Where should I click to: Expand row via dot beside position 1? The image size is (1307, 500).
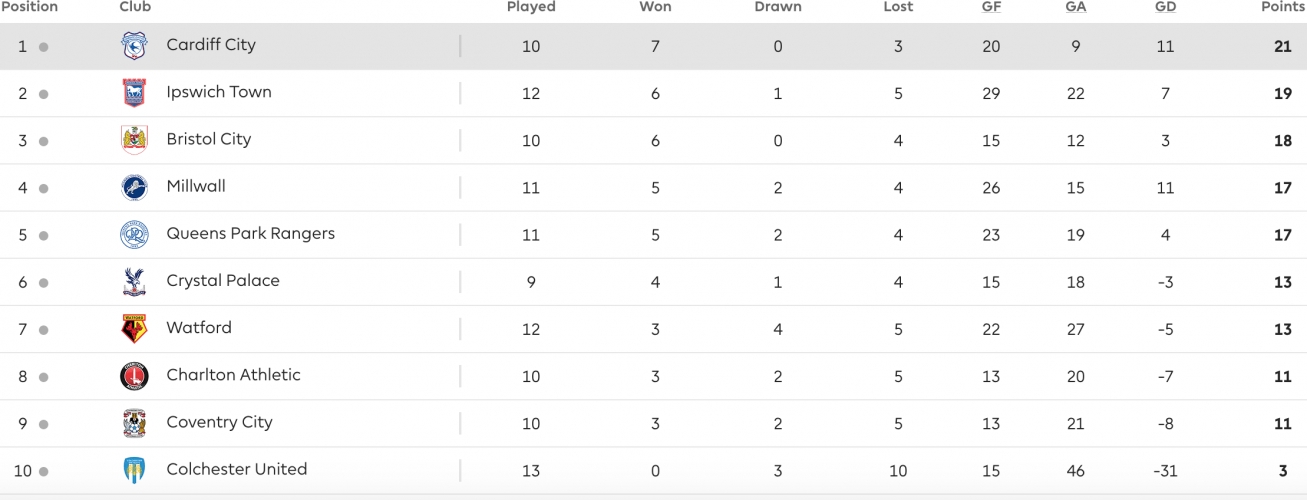(x=44, y=47)
